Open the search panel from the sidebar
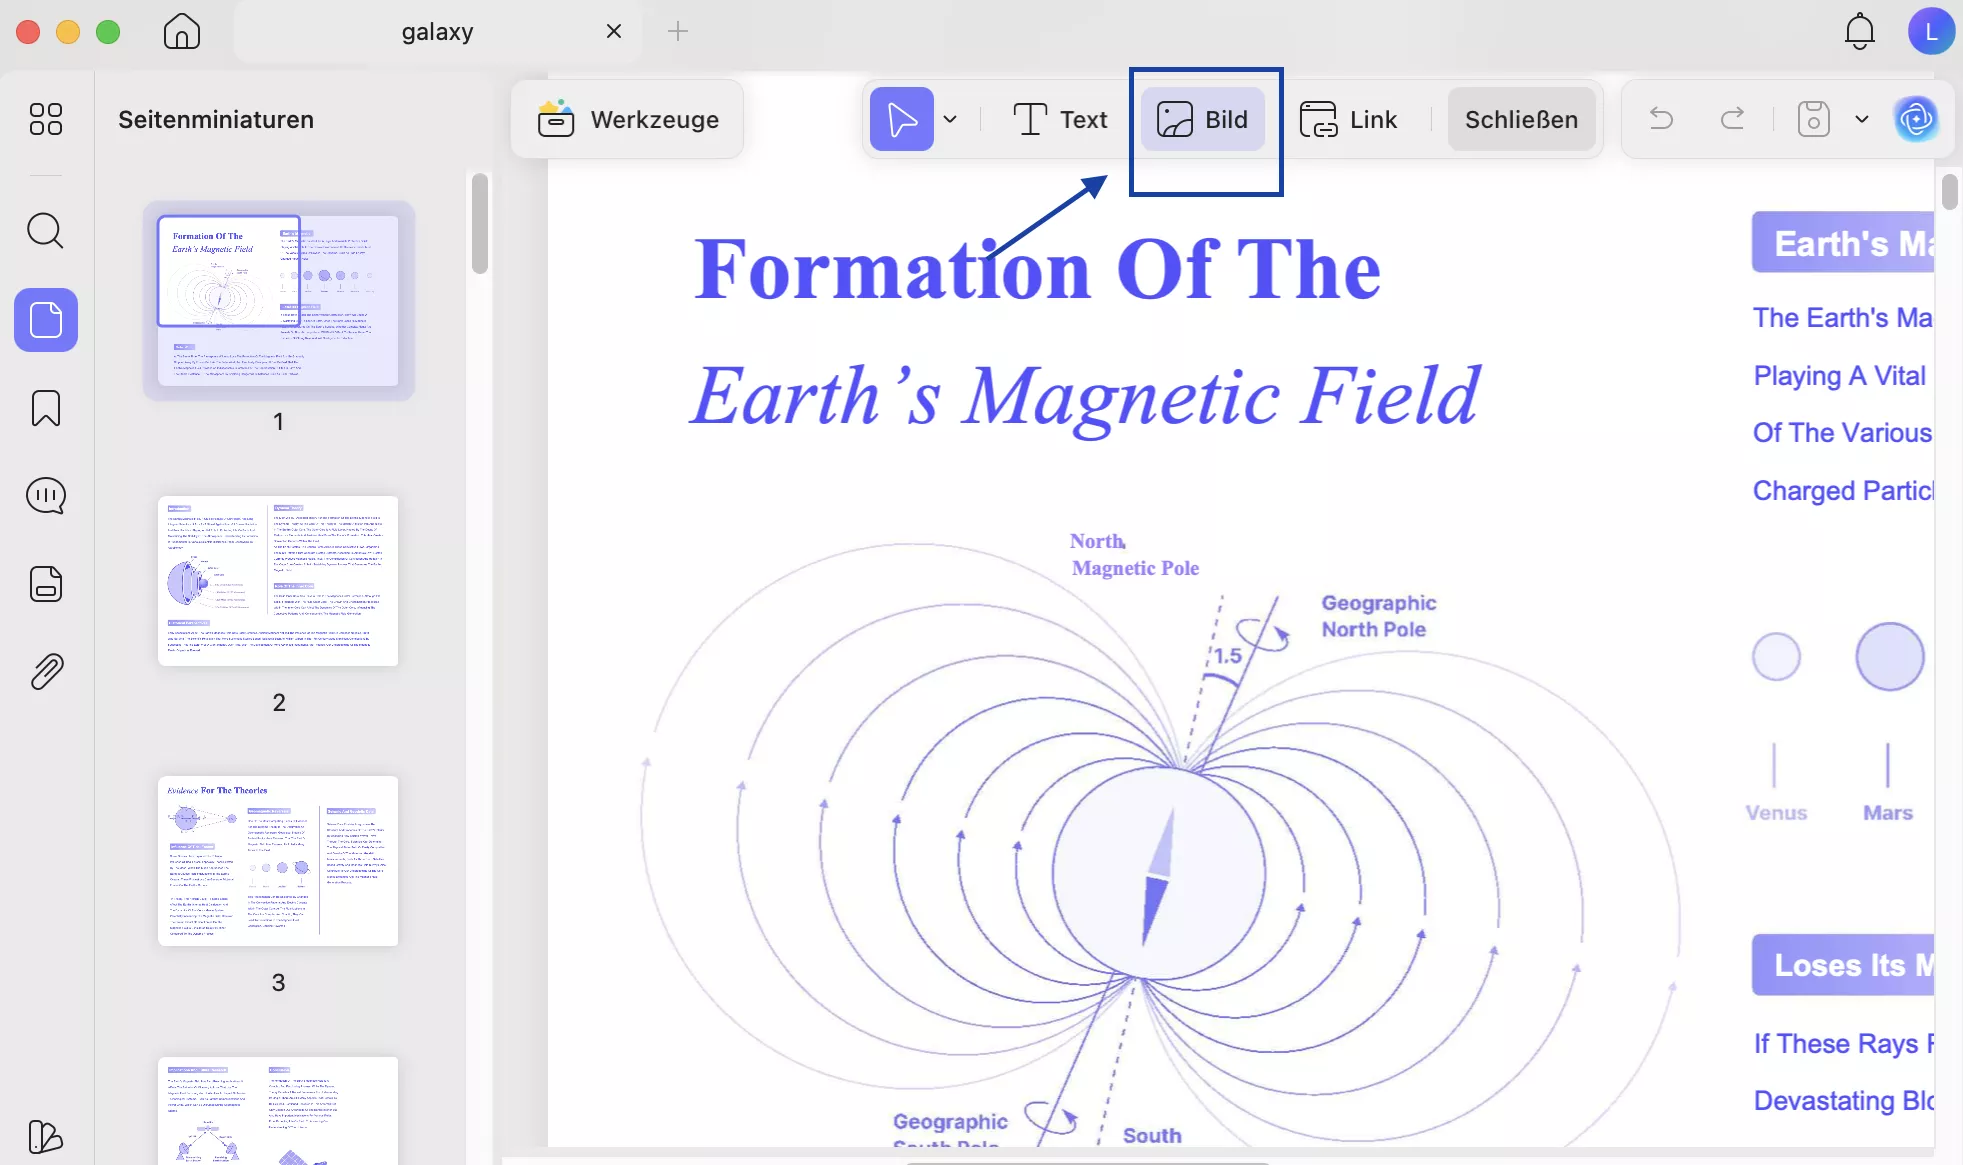This screenshot has width=1963, height=1165. [x=45, y=231]
